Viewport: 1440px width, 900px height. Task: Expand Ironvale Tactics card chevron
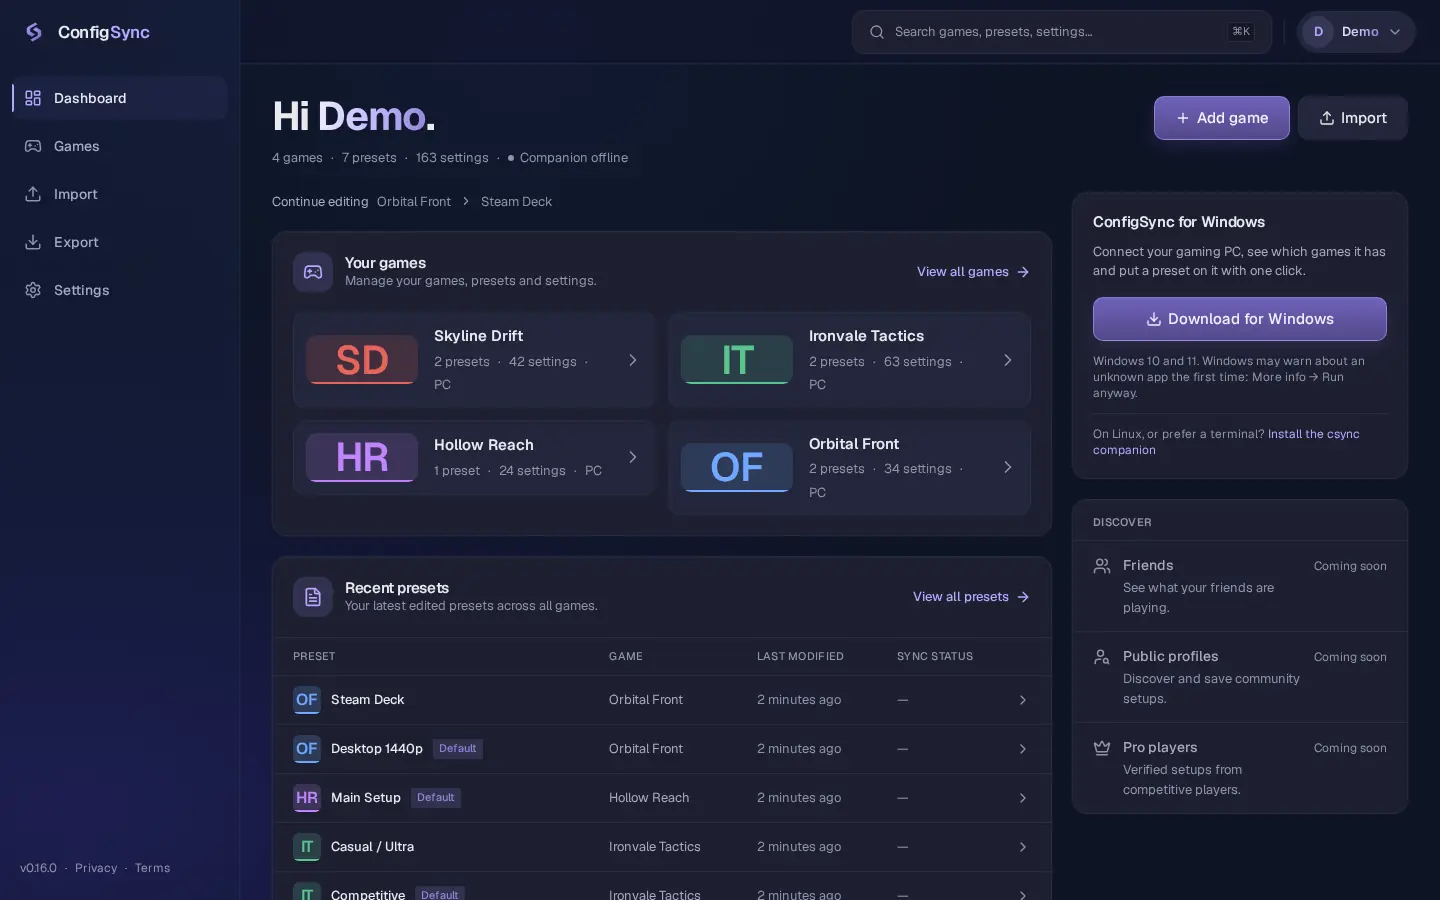point(1008,360)
